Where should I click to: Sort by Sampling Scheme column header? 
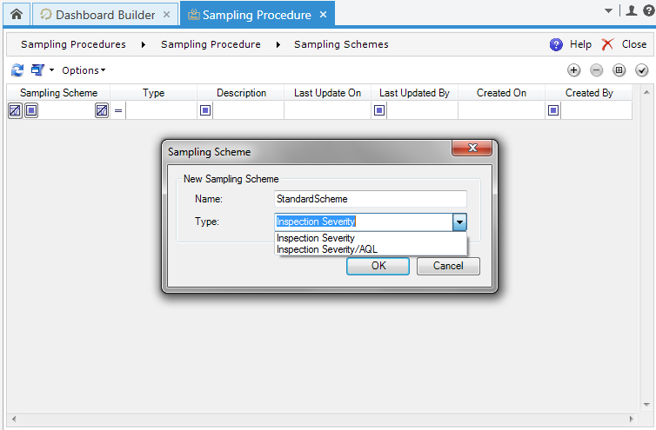tap(59, 93)
